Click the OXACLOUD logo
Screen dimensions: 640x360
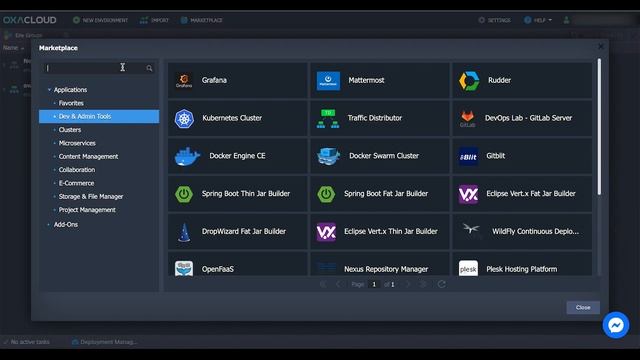pyautogui.click(x=30, y=20)
